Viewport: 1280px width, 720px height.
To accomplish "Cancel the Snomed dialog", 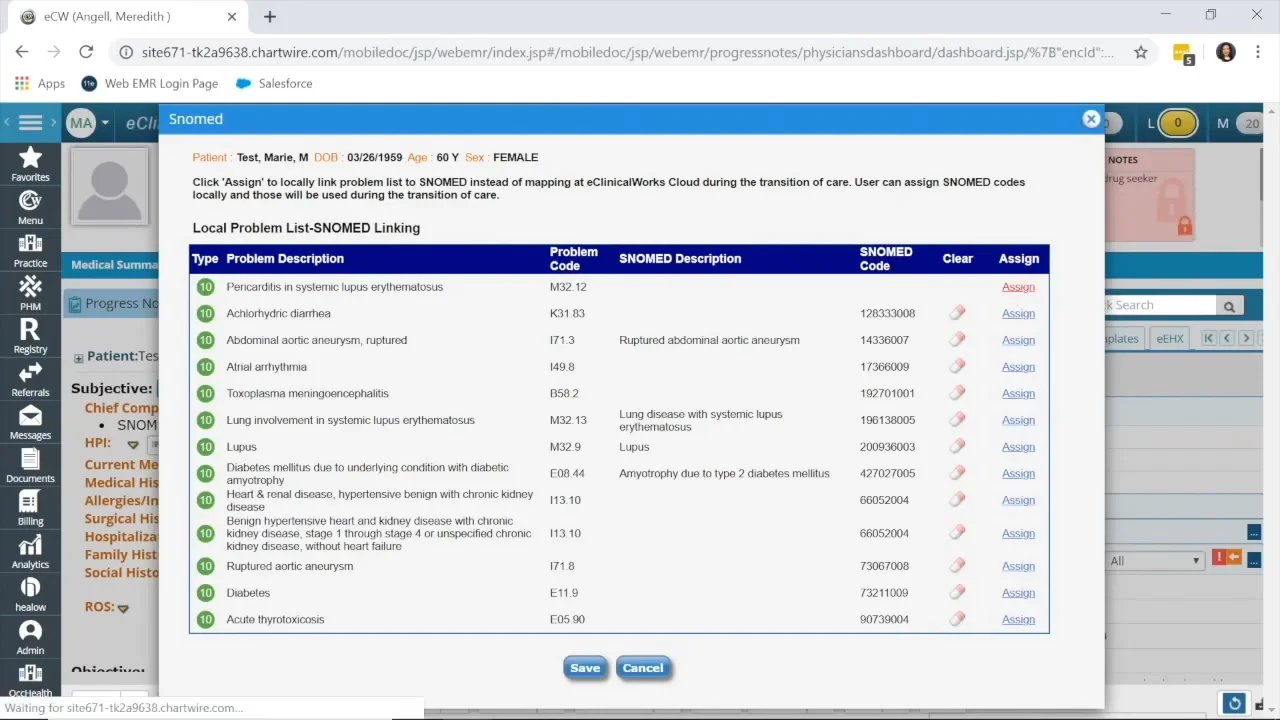I will coord(643,668).
